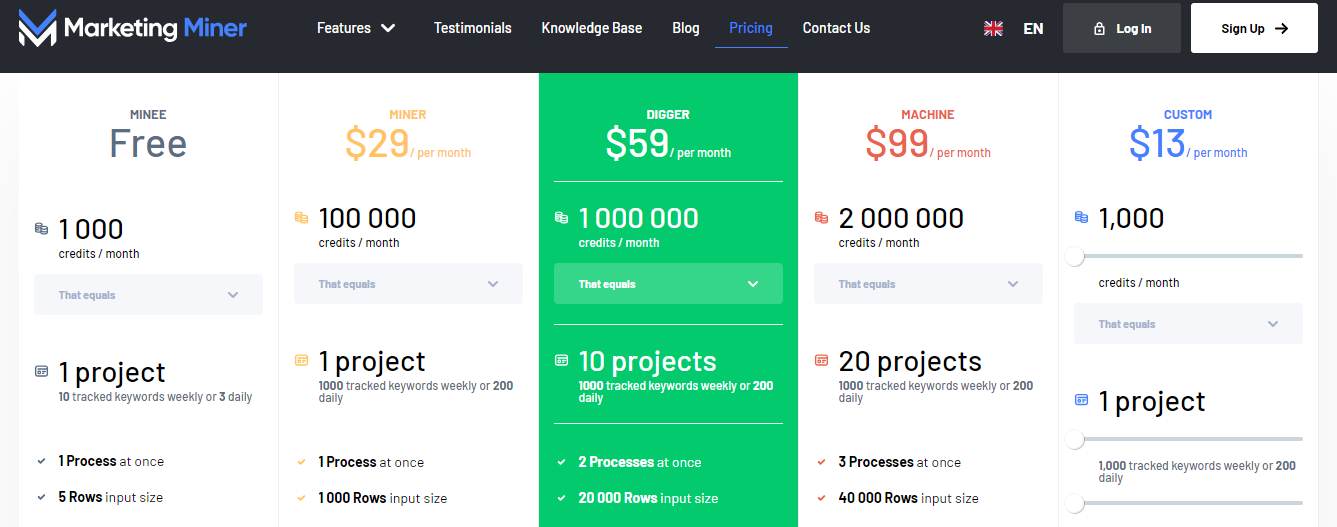The height and width of the screenshot is (527, 1337).
Task: Click the Custom credits slider handle
Action: (1075, 257)
